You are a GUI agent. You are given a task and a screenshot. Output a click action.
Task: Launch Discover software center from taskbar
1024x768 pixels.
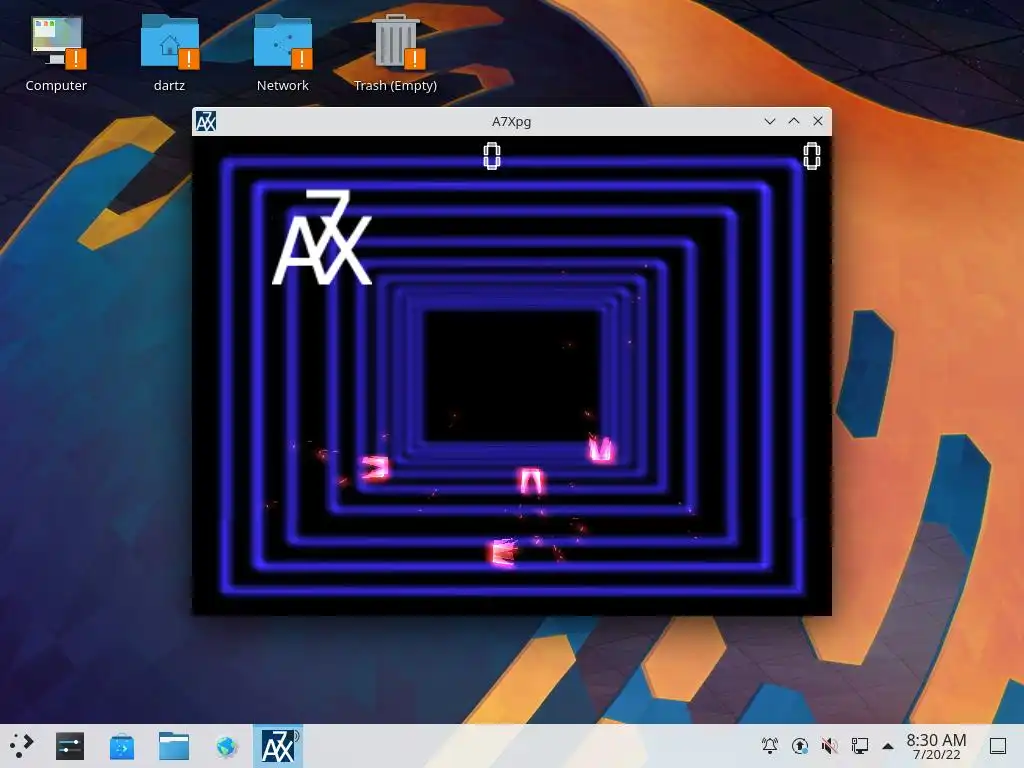coord(121,746)
